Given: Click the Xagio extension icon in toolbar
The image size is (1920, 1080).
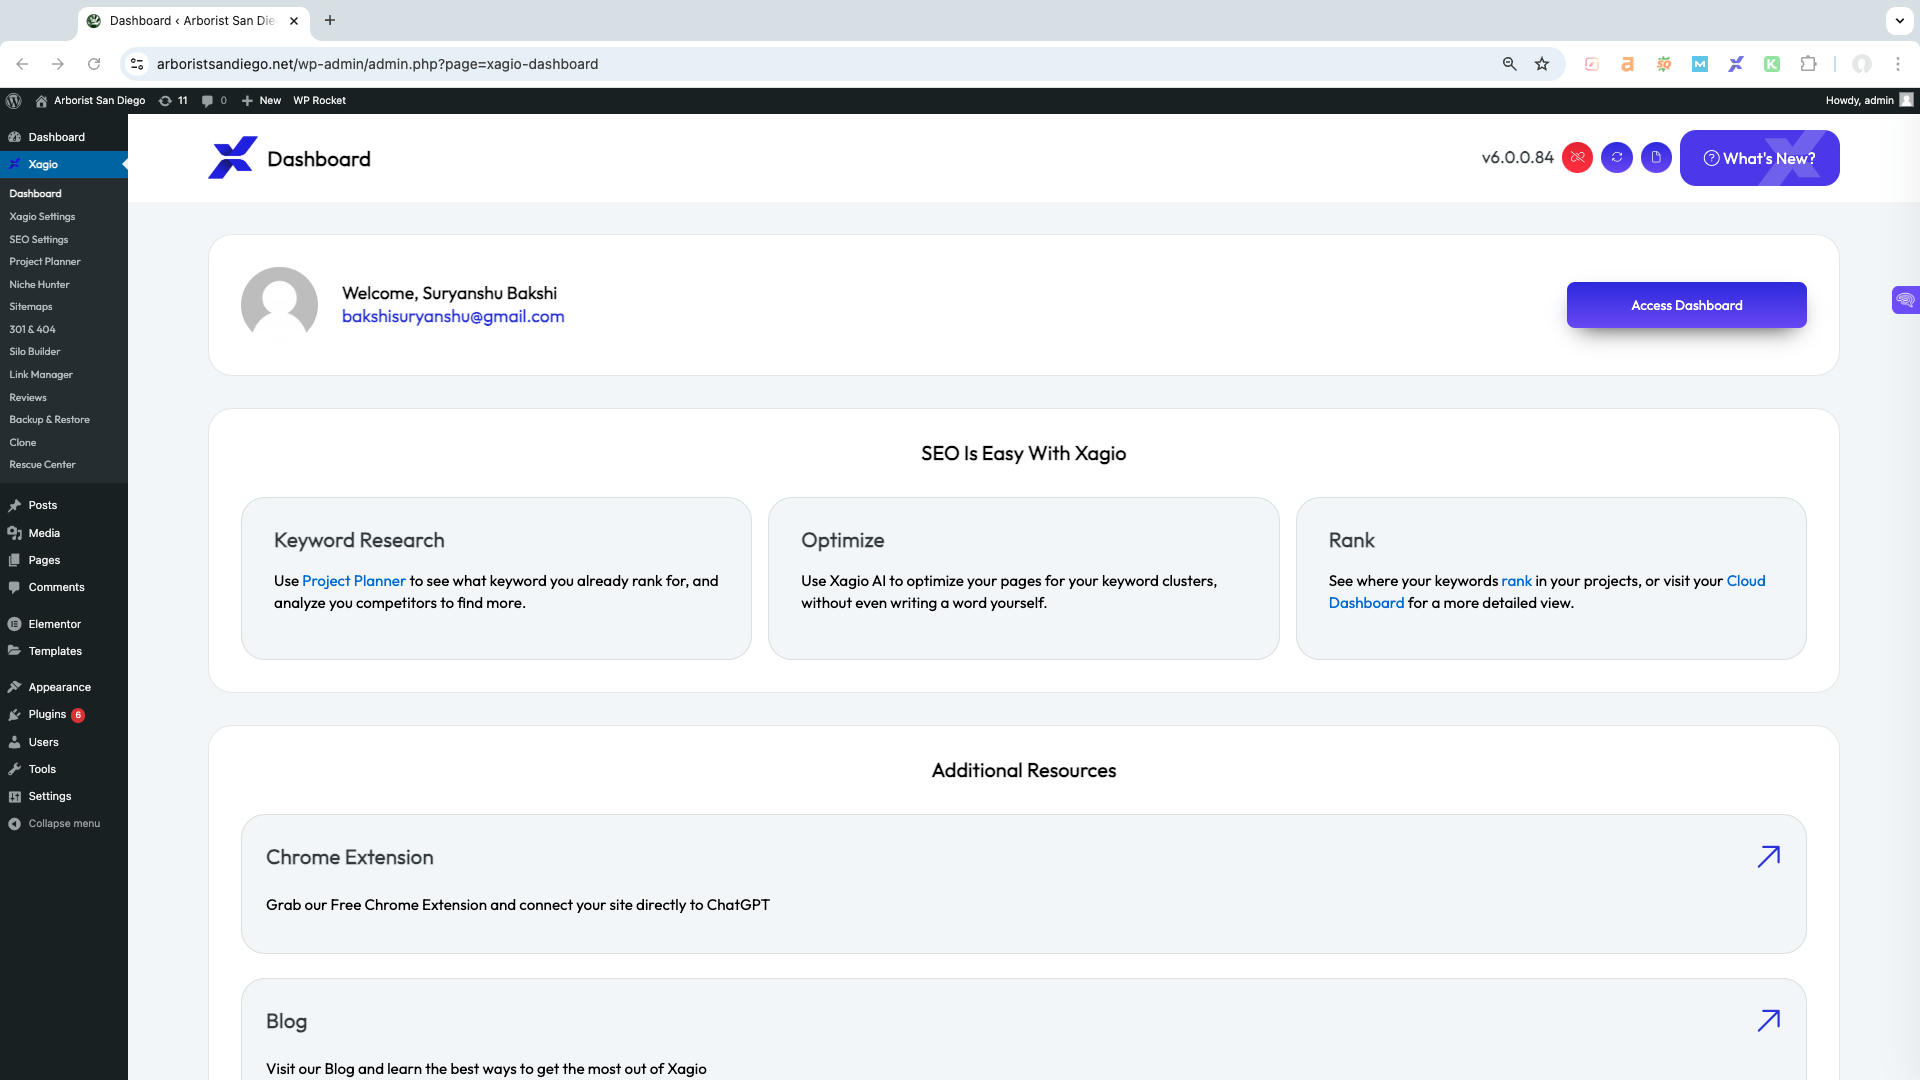Looking at the screenshot, I should coord(1736,64).
